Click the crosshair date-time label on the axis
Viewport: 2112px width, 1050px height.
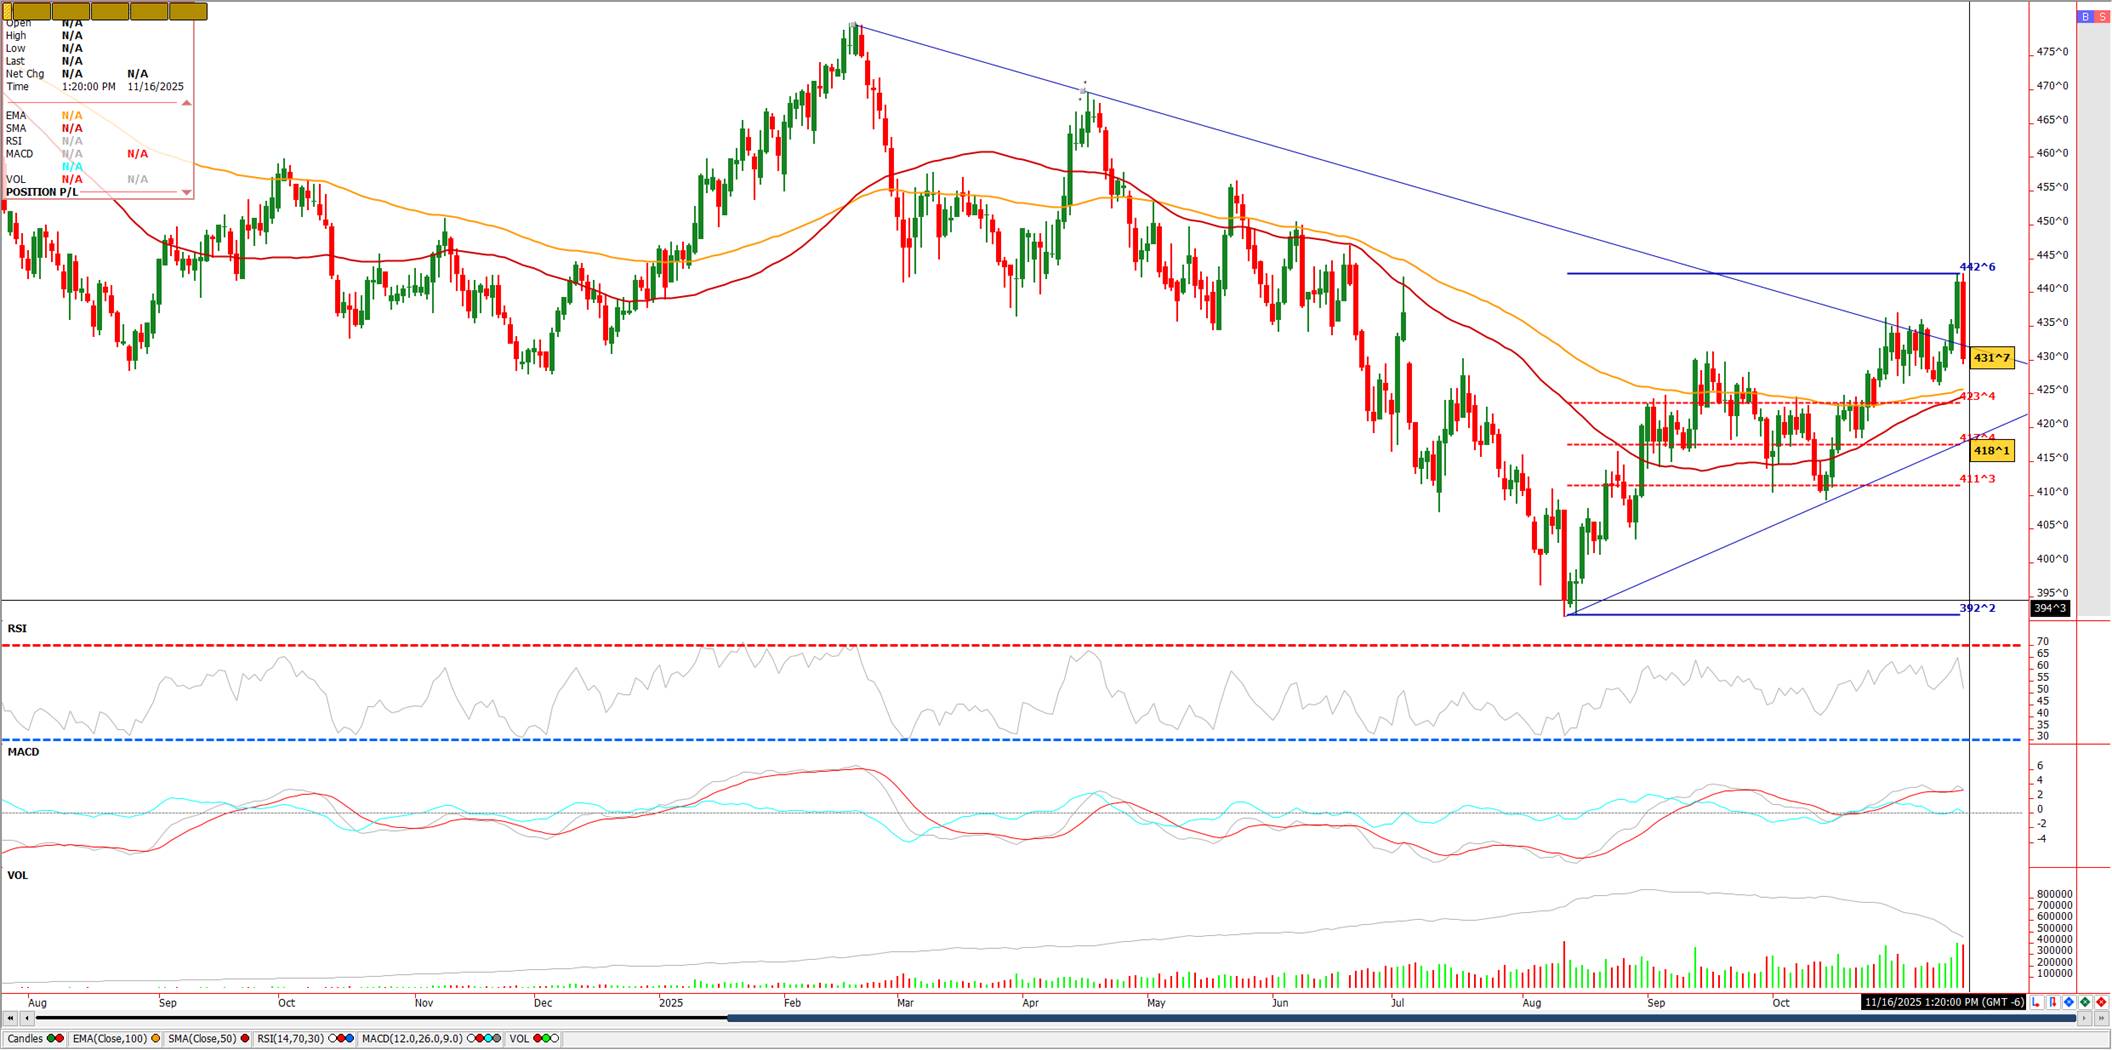tap(1943, 1002)
